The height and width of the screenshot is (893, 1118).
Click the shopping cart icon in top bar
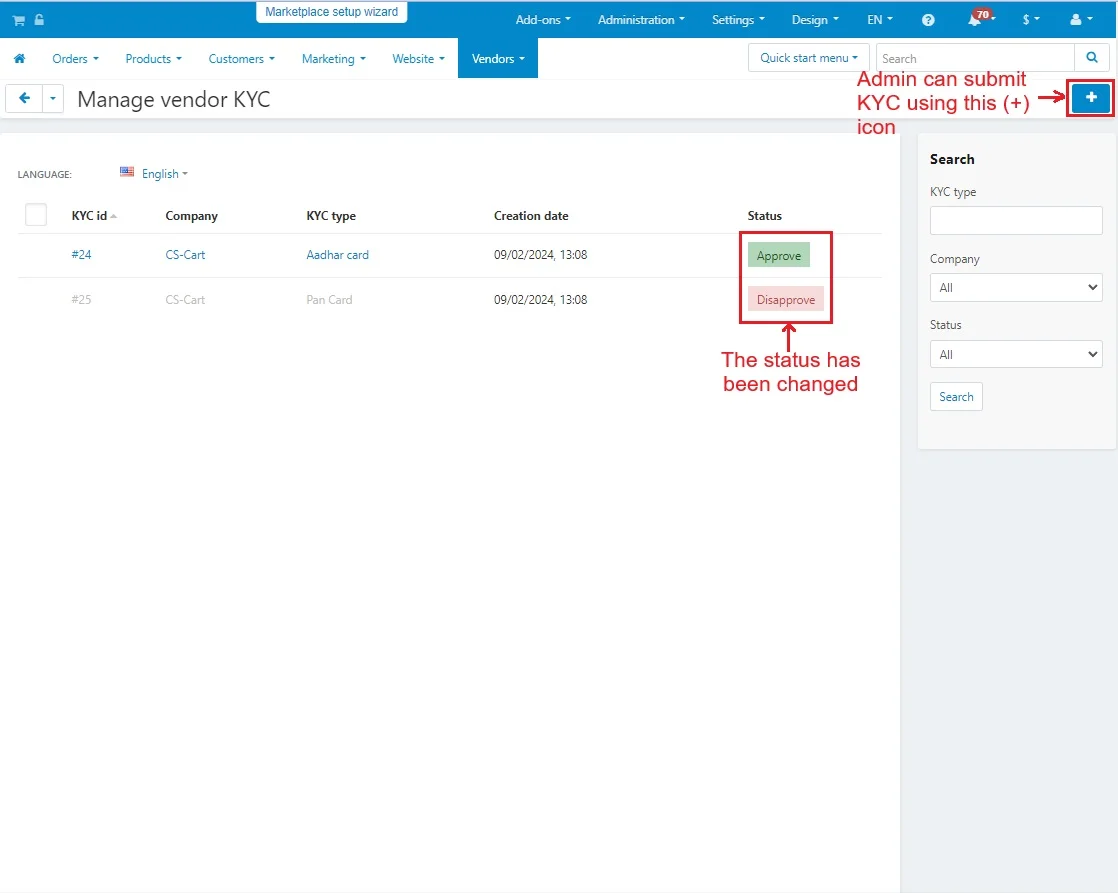click(x=18, y=20)
